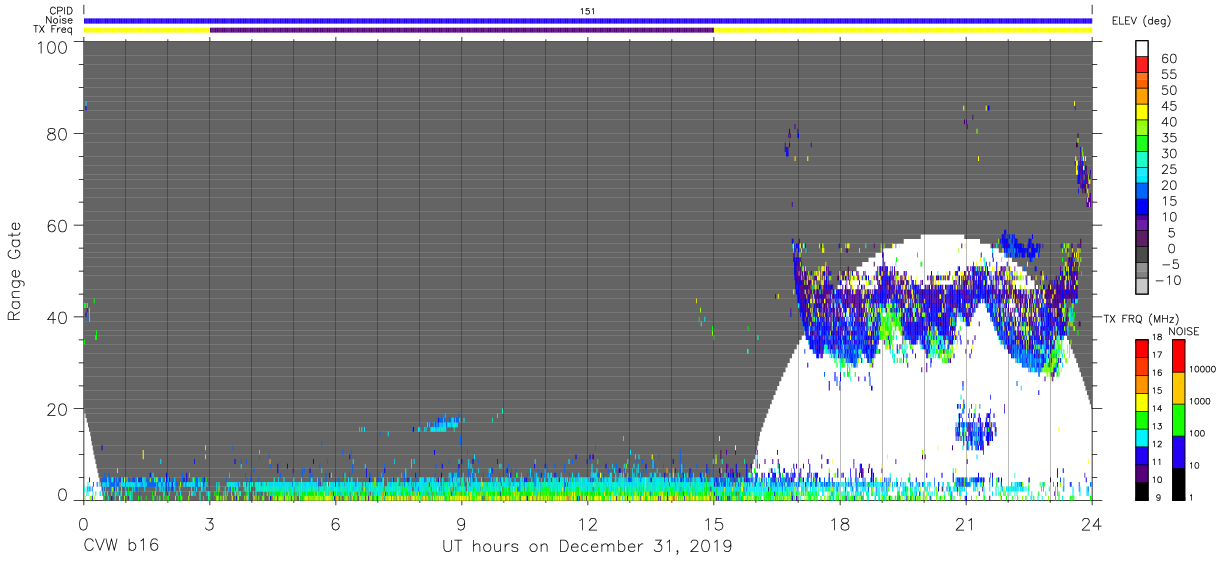
Task: Choose the black bottom swatch of NOISE colorbar
Action: (1179, 484)
